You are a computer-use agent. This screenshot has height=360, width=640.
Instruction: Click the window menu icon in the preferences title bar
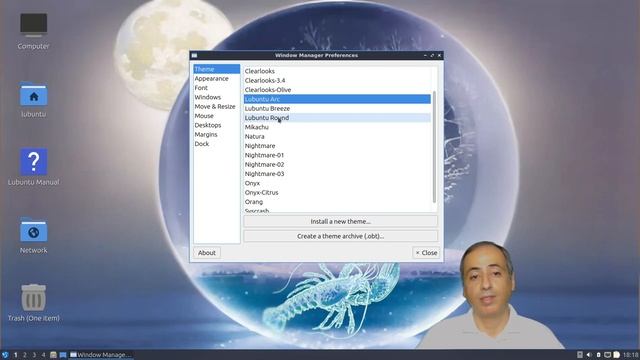195,55
